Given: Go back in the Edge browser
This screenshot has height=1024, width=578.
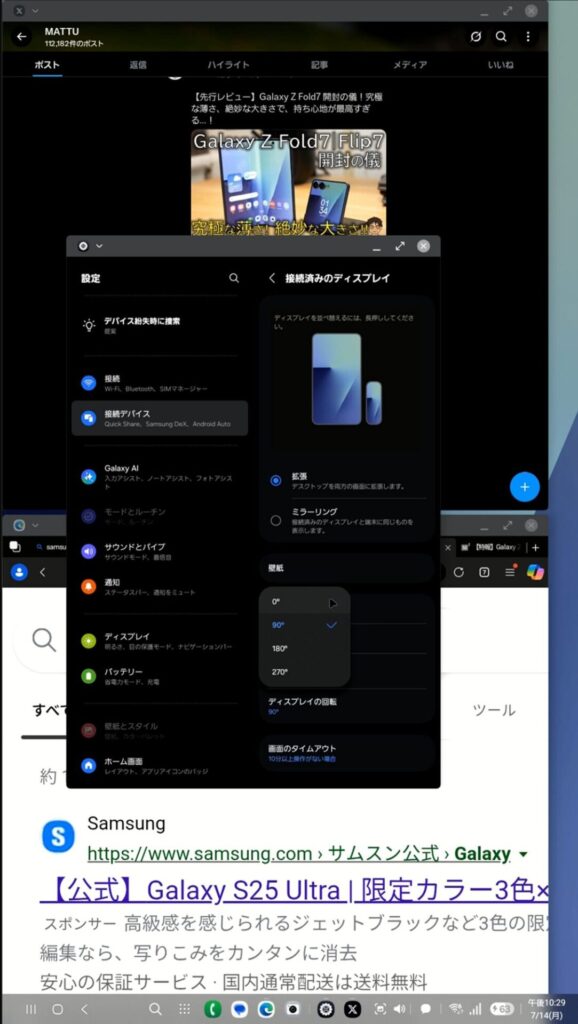Looking at the screenshot, I should tap(42, 572).
